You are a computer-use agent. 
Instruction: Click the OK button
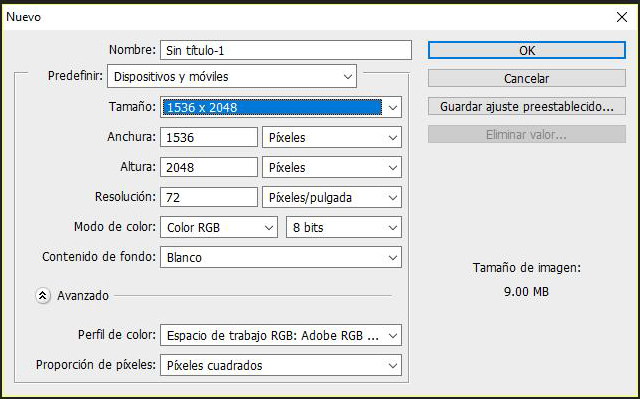click(x=527, y=50)
